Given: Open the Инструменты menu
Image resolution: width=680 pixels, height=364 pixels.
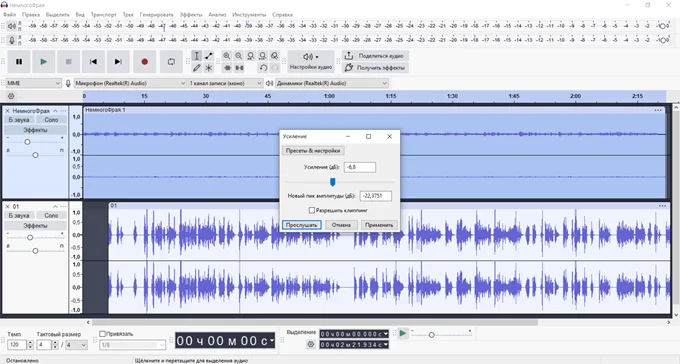Looking at the screenshot, I should pos(249,14).
